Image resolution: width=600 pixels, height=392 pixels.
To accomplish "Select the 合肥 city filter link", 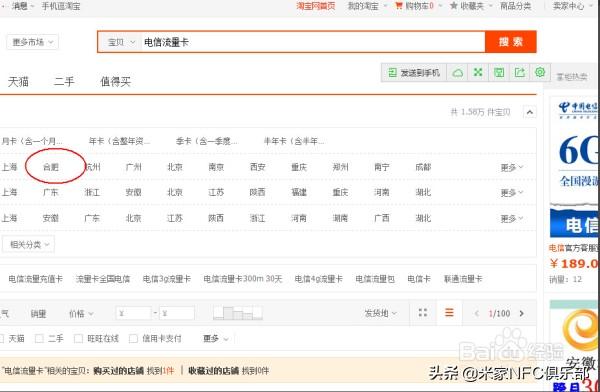I will point(51,167).
